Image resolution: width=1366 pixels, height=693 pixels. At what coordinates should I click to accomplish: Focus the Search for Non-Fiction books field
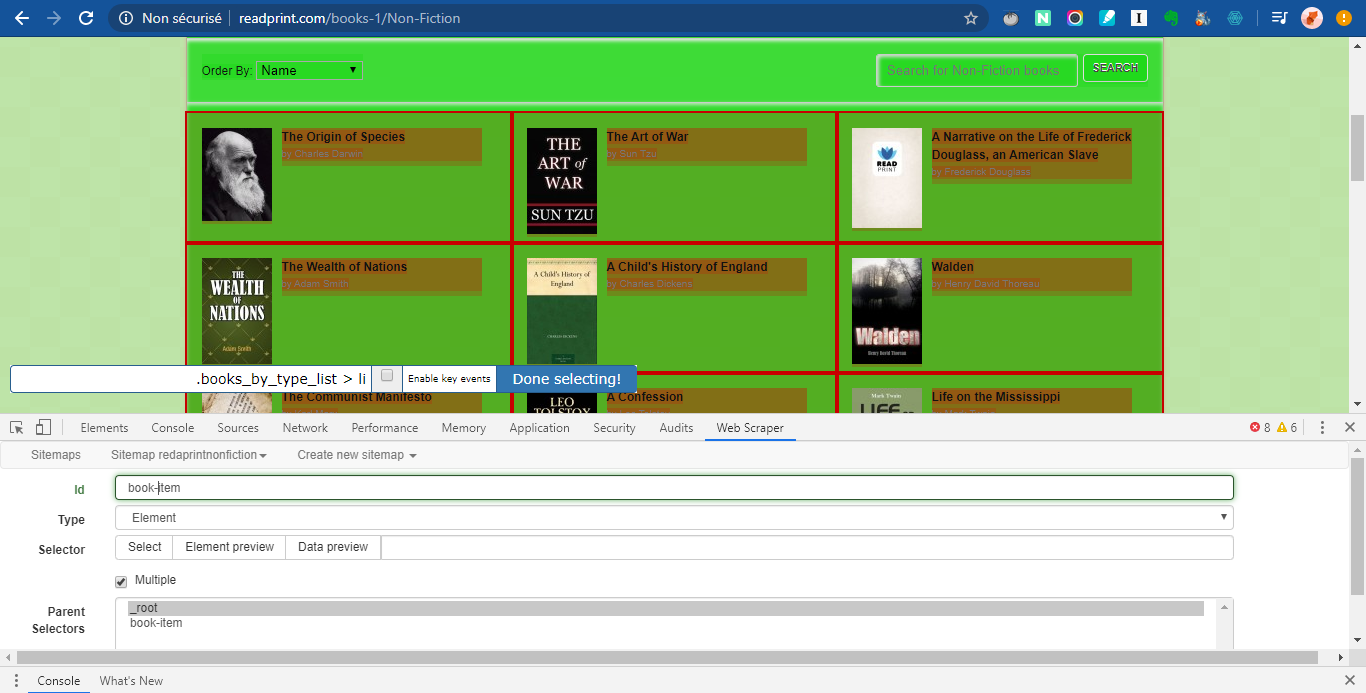(977, 70)
